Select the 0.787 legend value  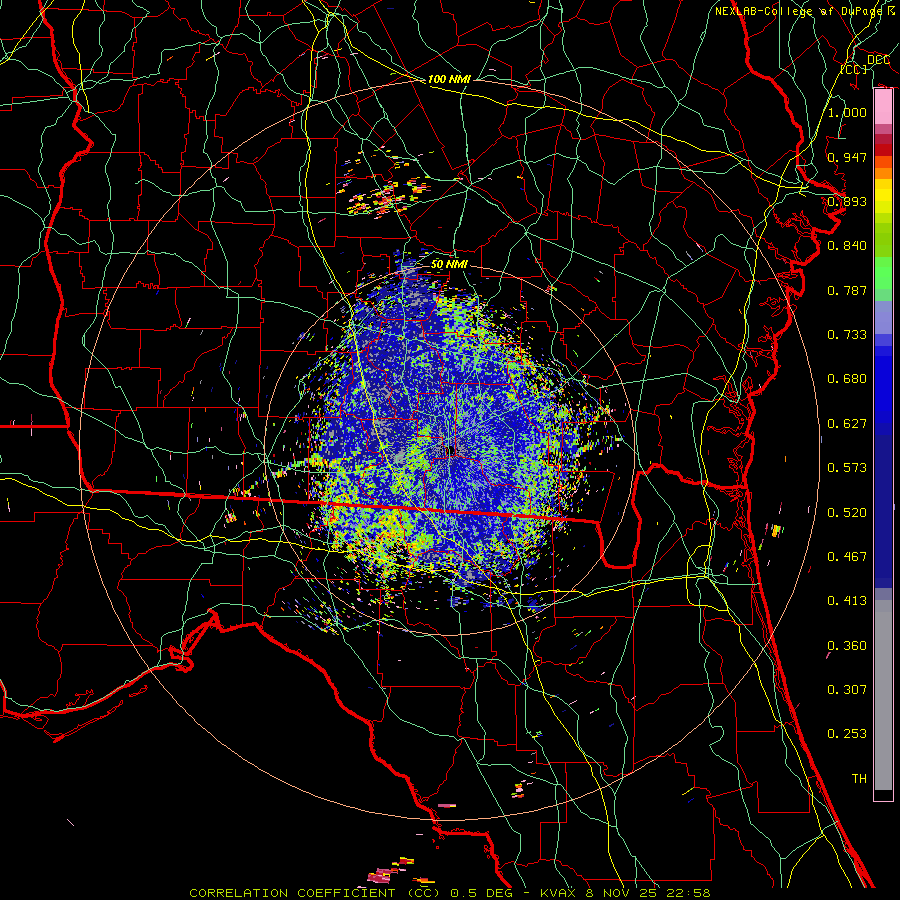tap(847, 290)
